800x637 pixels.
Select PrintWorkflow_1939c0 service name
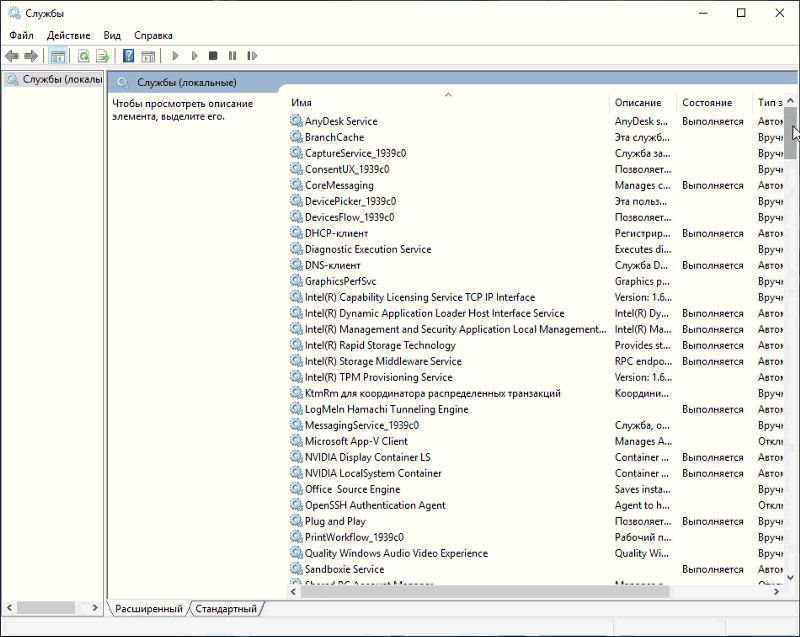pos(354,537)
